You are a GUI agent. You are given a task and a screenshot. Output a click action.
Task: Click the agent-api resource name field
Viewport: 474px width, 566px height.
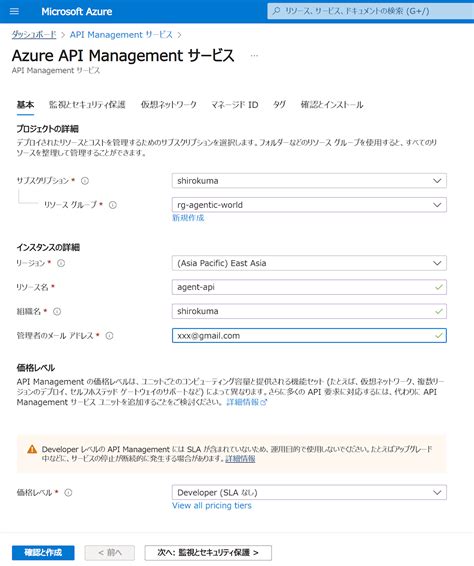pyautogui.click(x=309, y=287)
